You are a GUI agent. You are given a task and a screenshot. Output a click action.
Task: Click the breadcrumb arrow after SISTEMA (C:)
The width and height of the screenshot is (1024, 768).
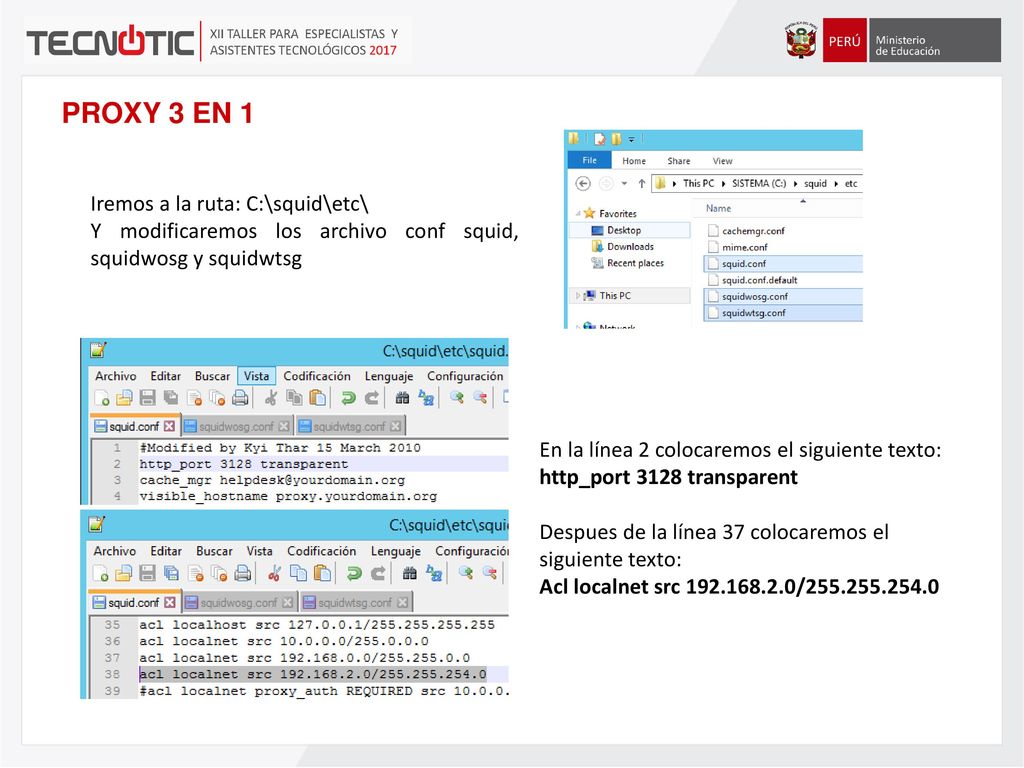795,184
